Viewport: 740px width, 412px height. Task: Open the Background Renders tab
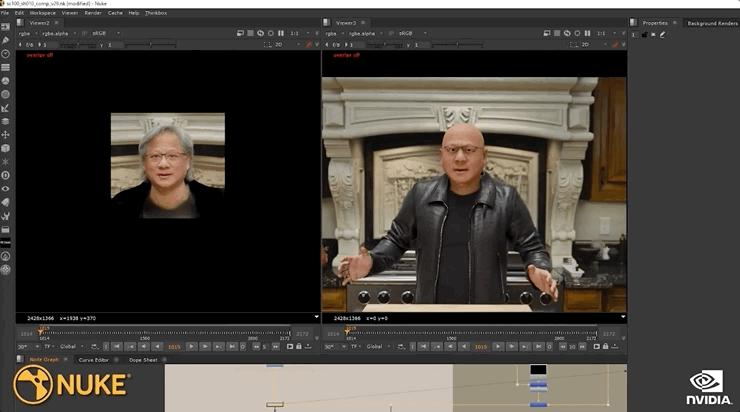pyautogui.click(x=712, y=22)
